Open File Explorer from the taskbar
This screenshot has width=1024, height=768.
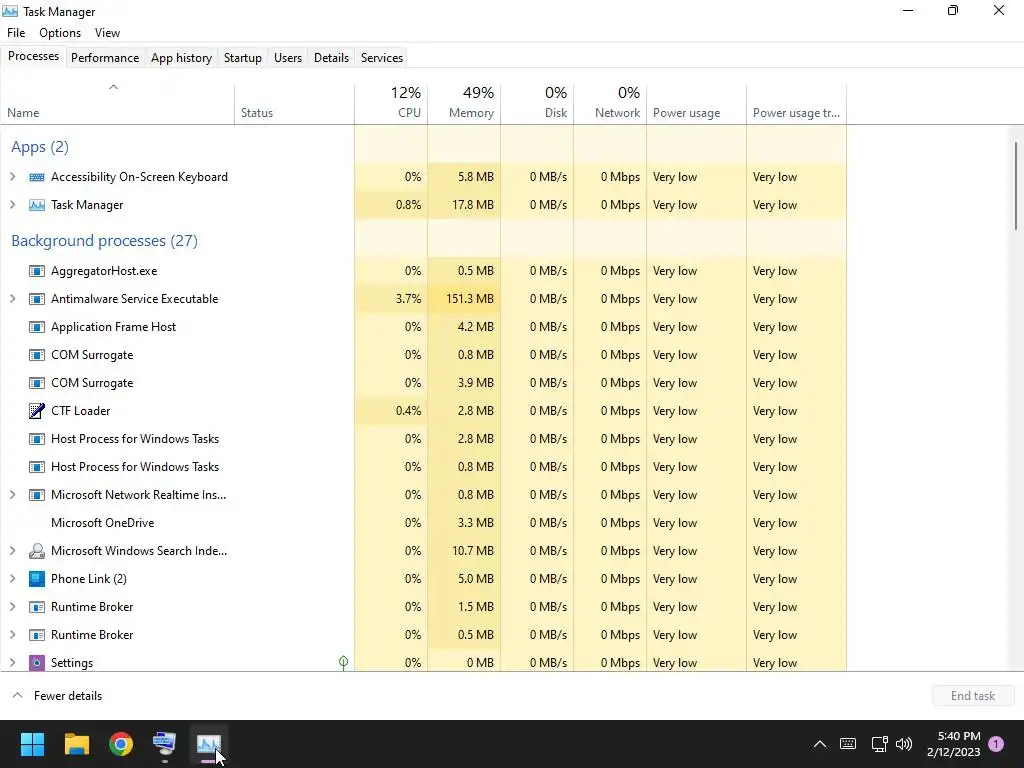coord(76,744)
